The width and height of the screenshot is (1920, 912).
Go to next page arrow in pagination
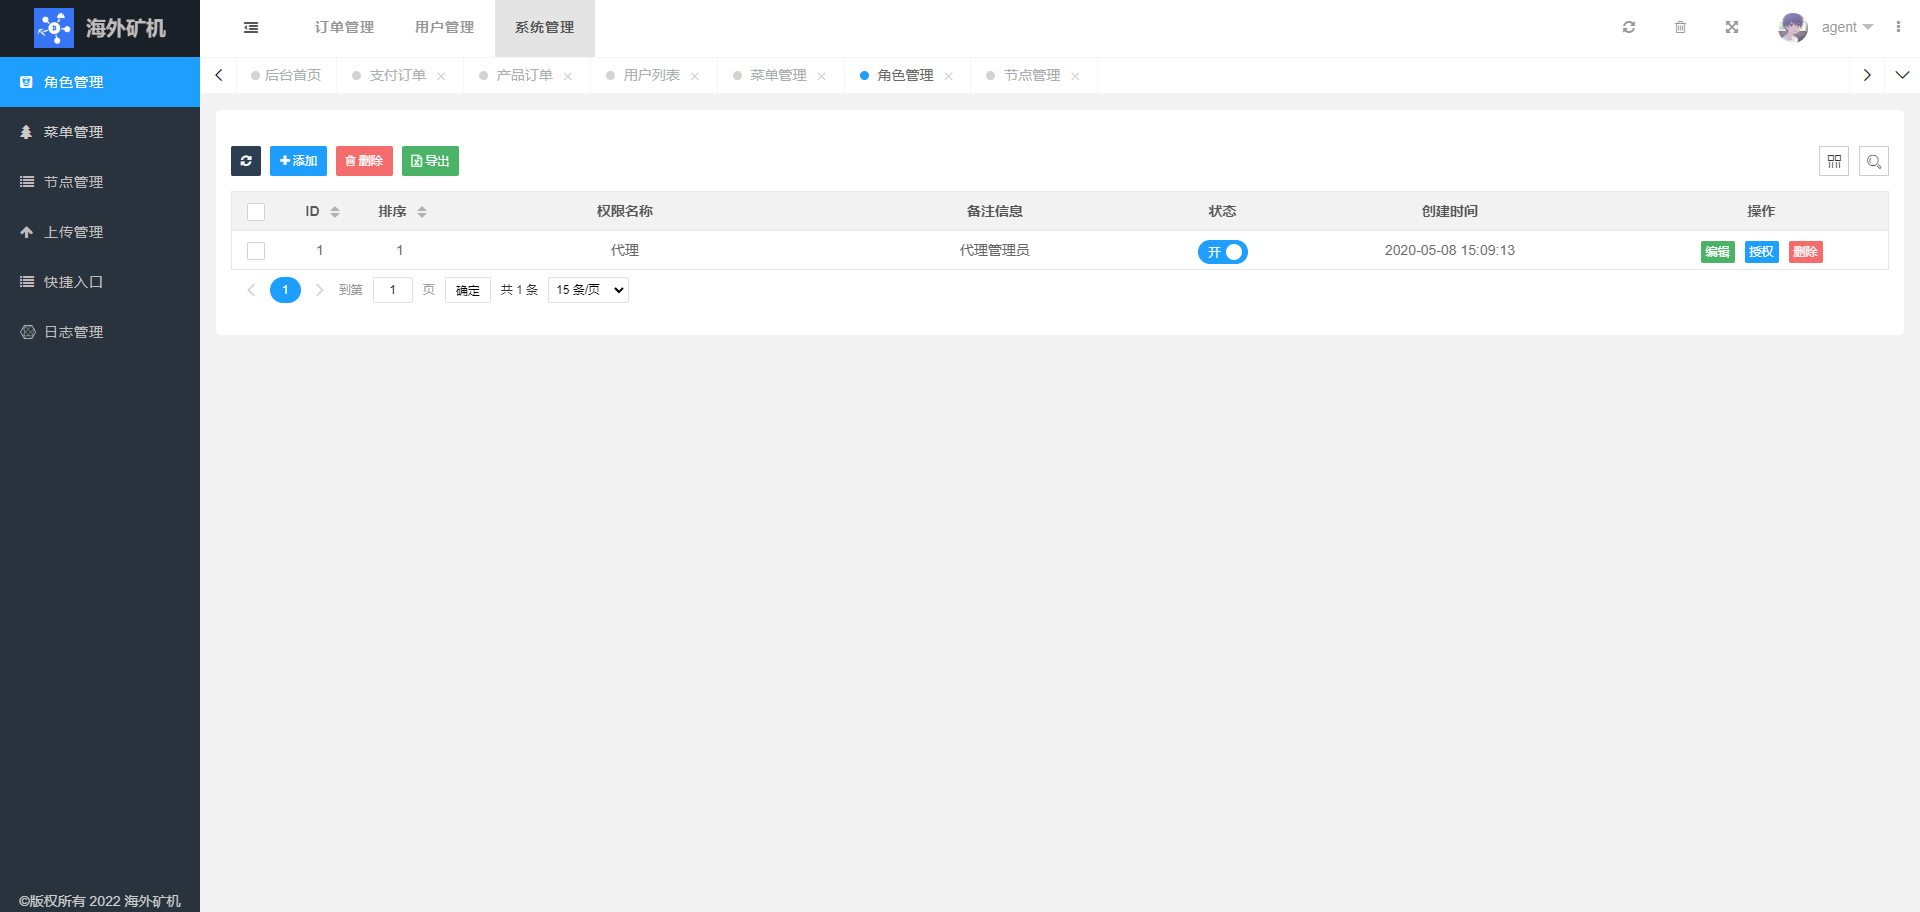click(x=320, y=290)
